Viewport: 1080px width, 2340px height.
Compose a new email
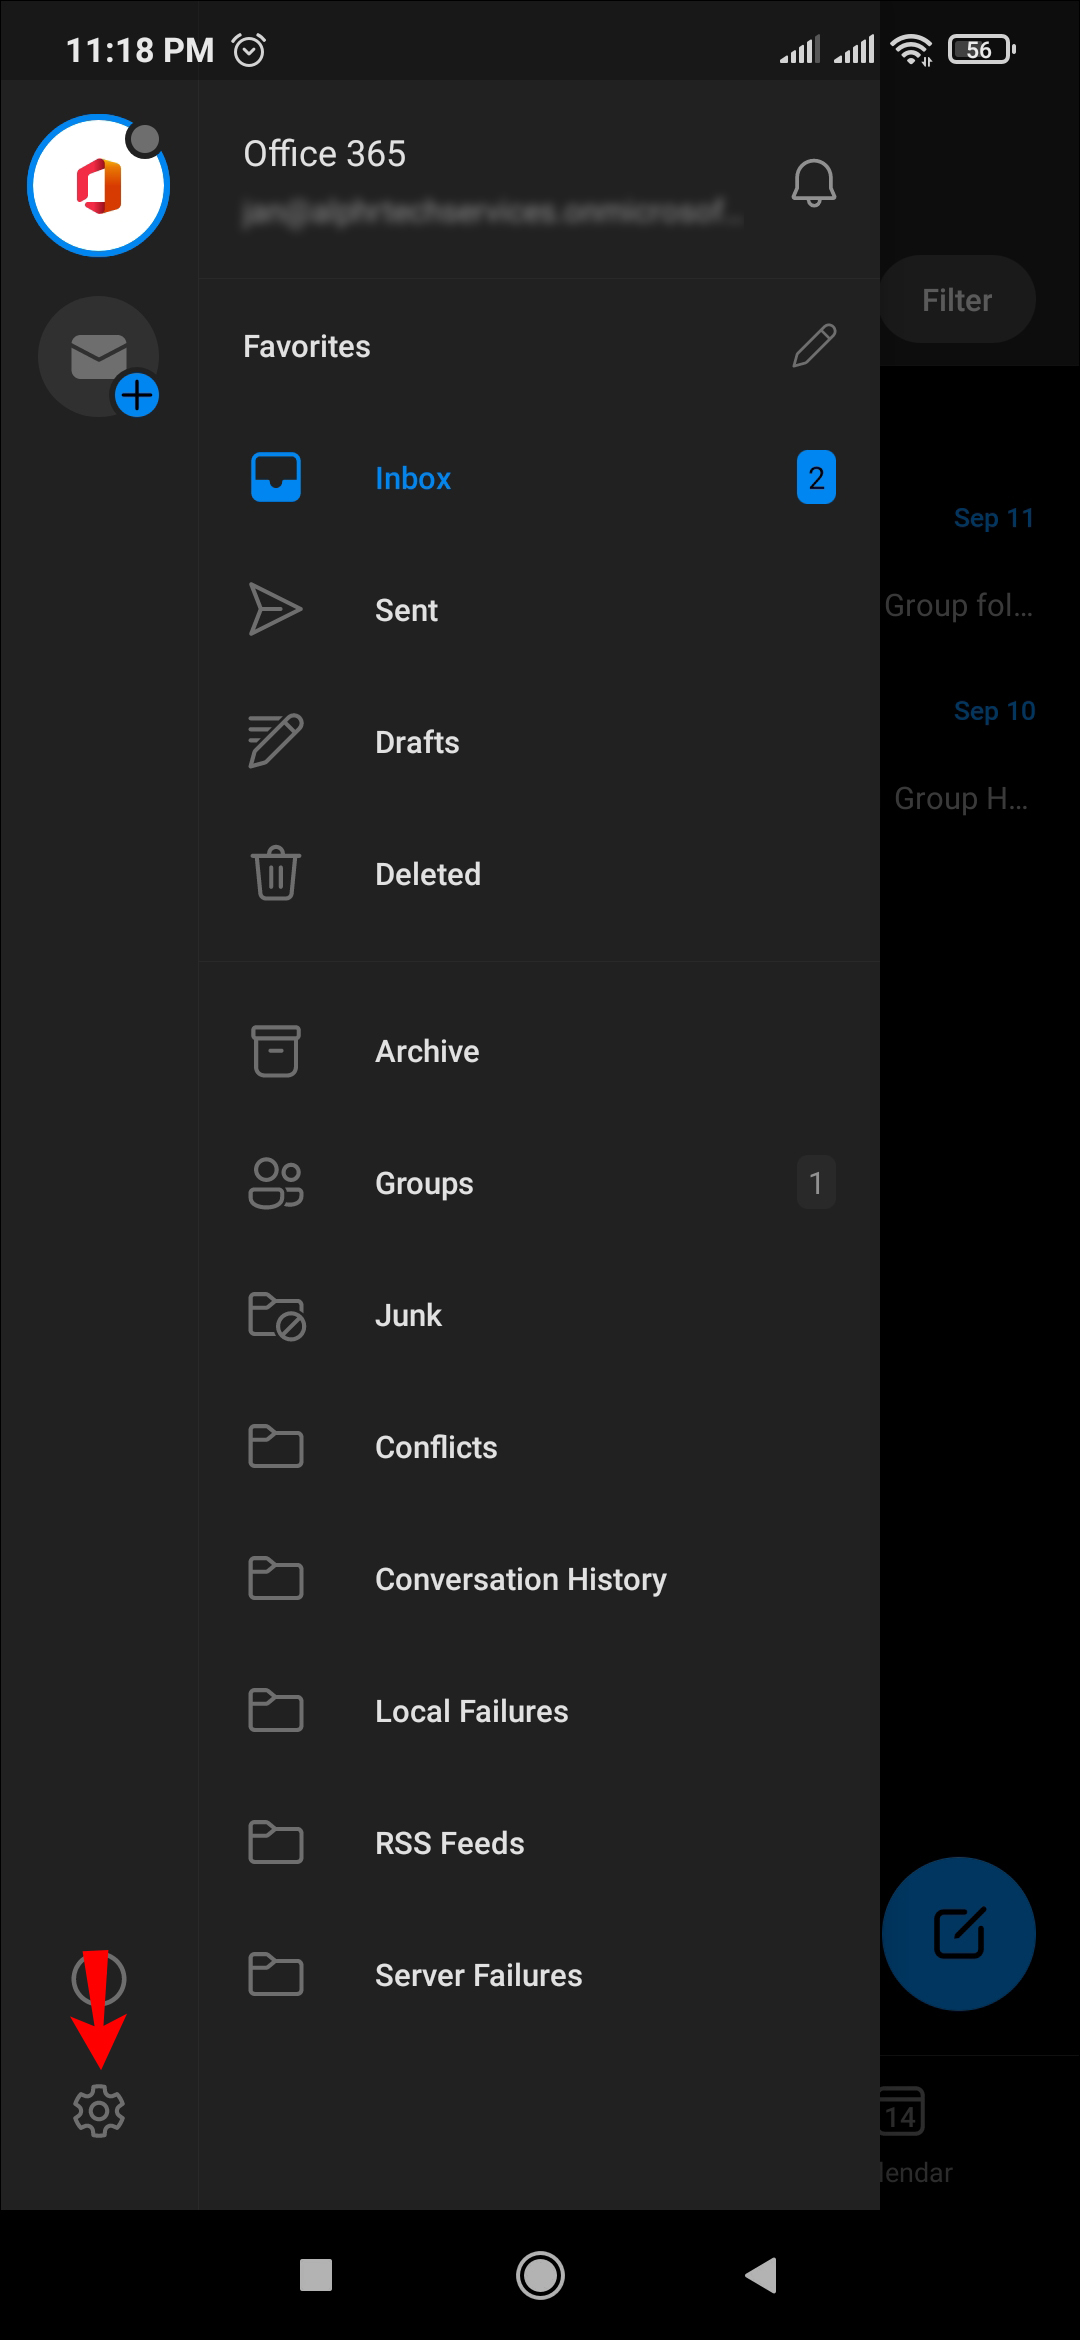pyautogui.click(x=958, y=1933)
